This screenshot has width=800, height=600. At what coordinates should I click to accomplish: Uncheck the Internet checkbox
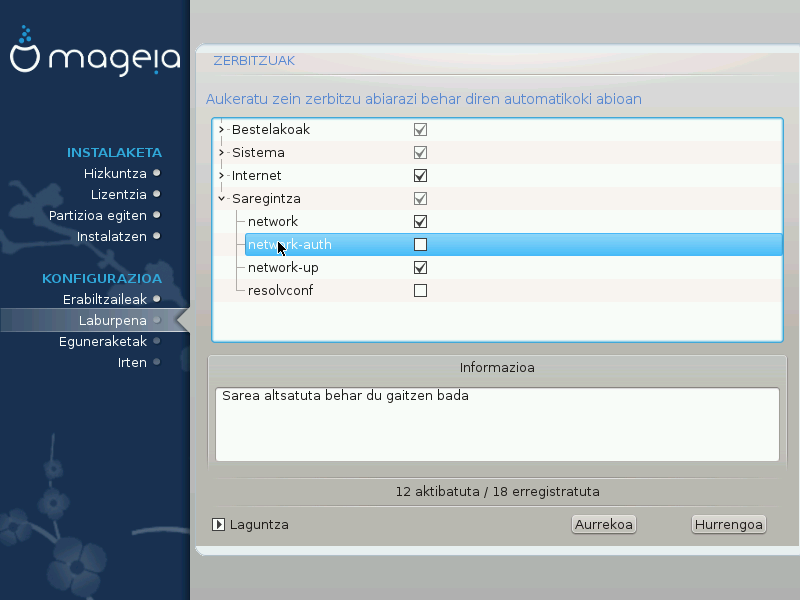(x=420, y=176)
